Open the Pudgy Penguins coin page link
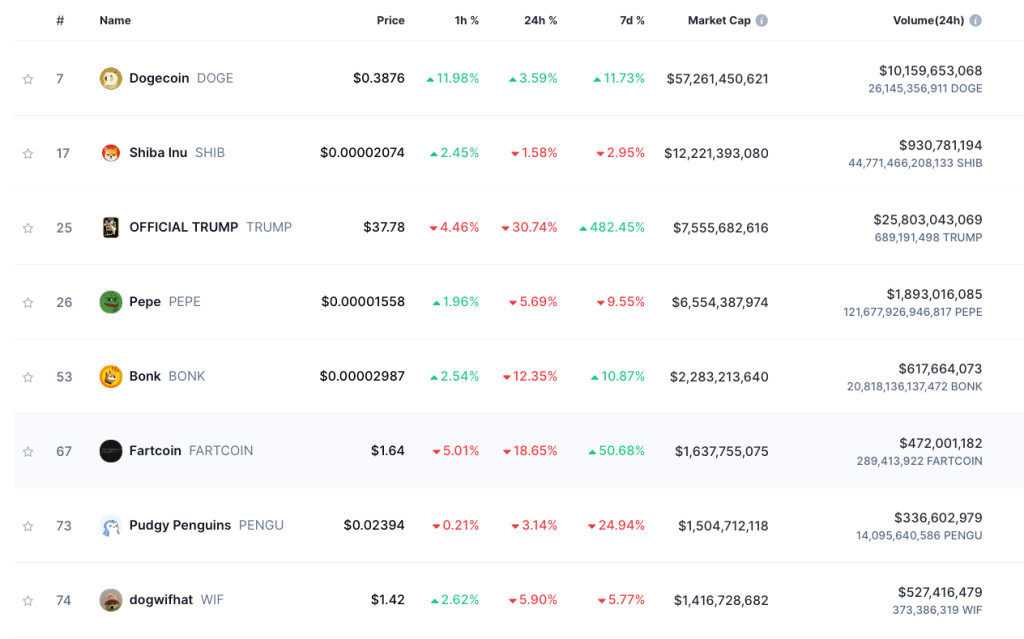 (x=180, y=525)
